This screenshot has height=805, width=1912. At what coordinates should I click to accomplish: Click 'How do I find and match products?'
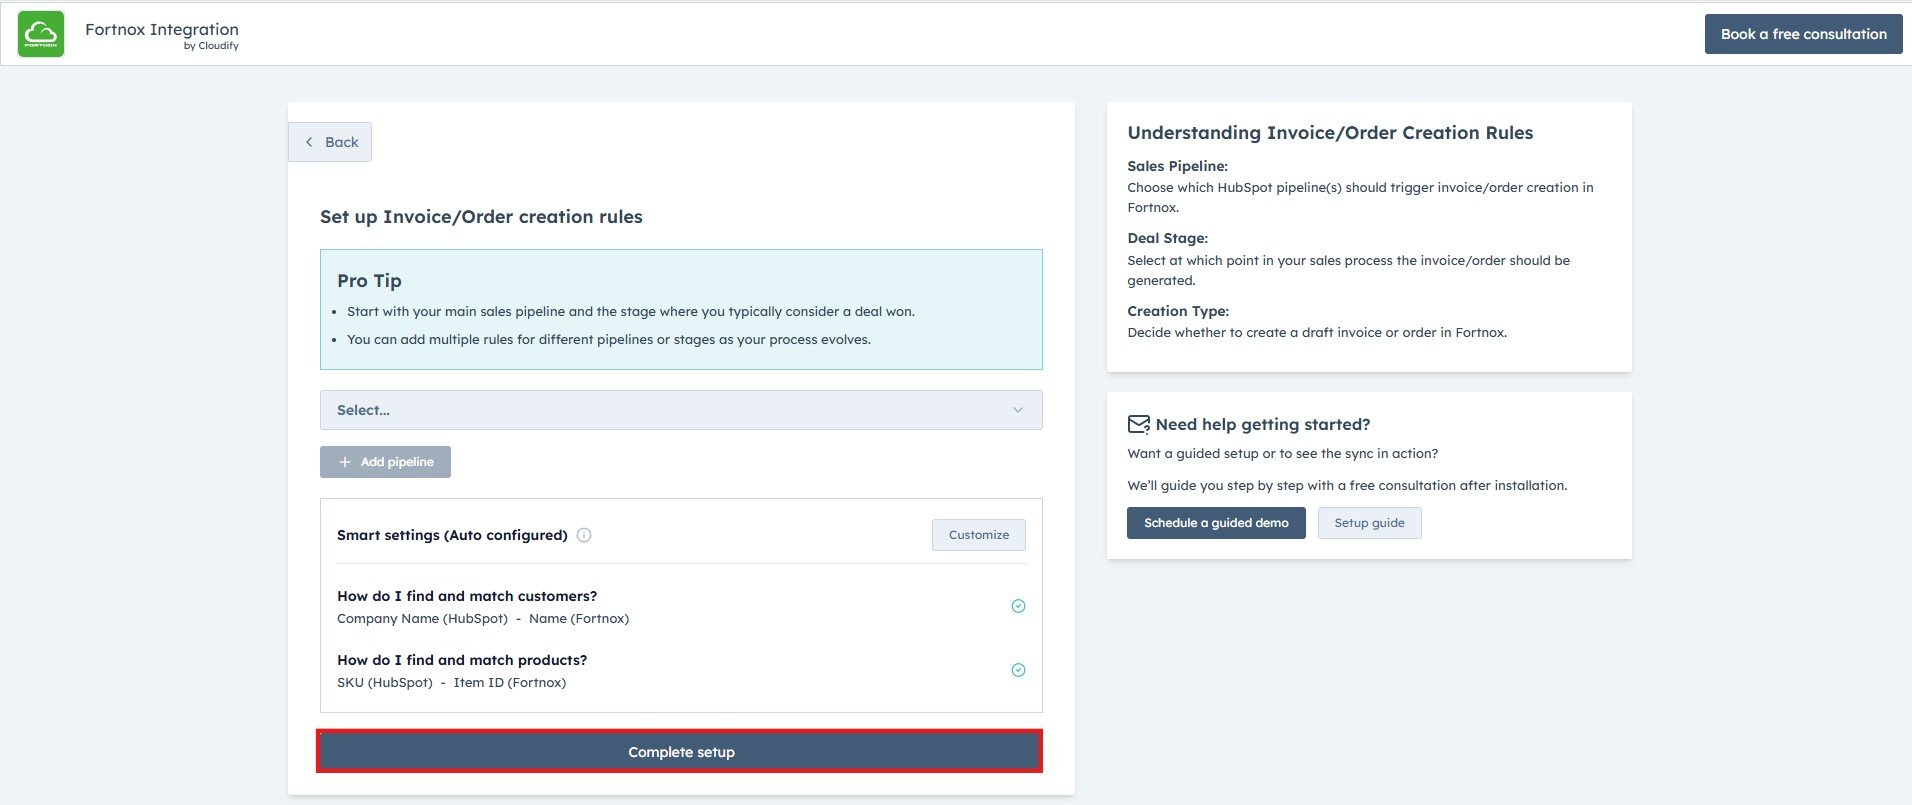(x=462, y=660)
